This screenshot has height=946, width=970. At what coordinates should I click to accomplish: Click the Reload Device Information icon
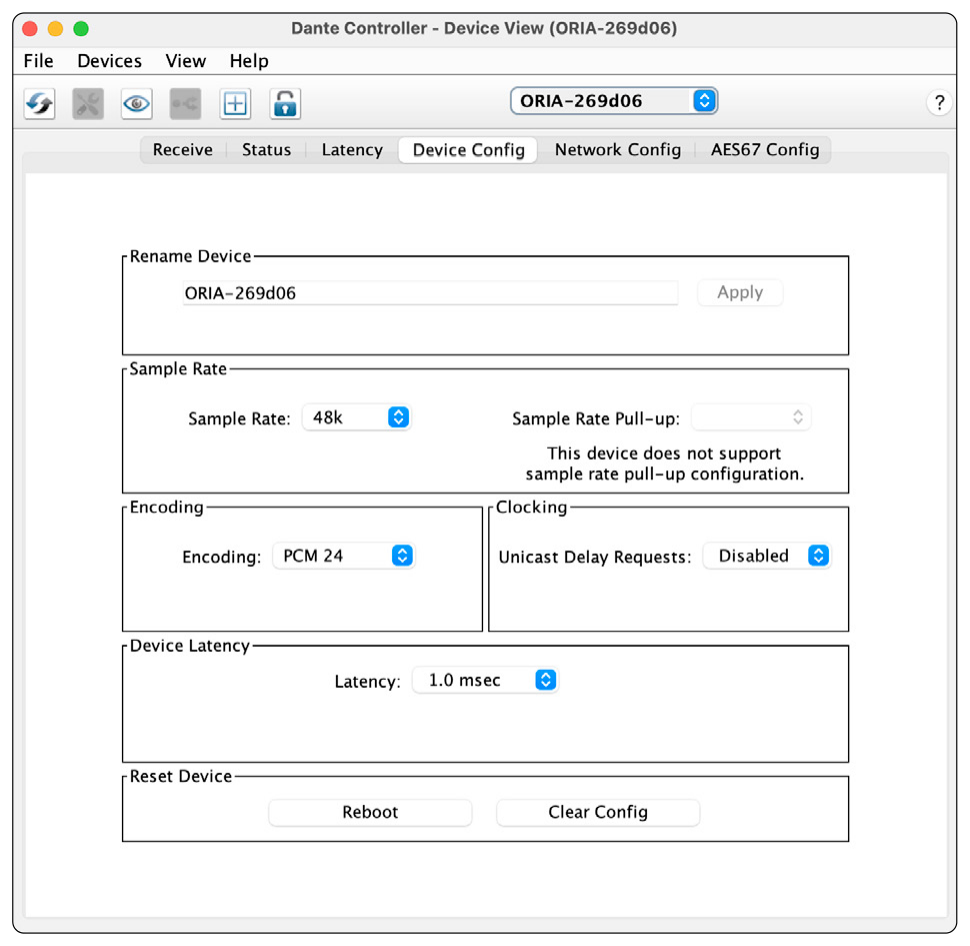(x=40, y=103)
